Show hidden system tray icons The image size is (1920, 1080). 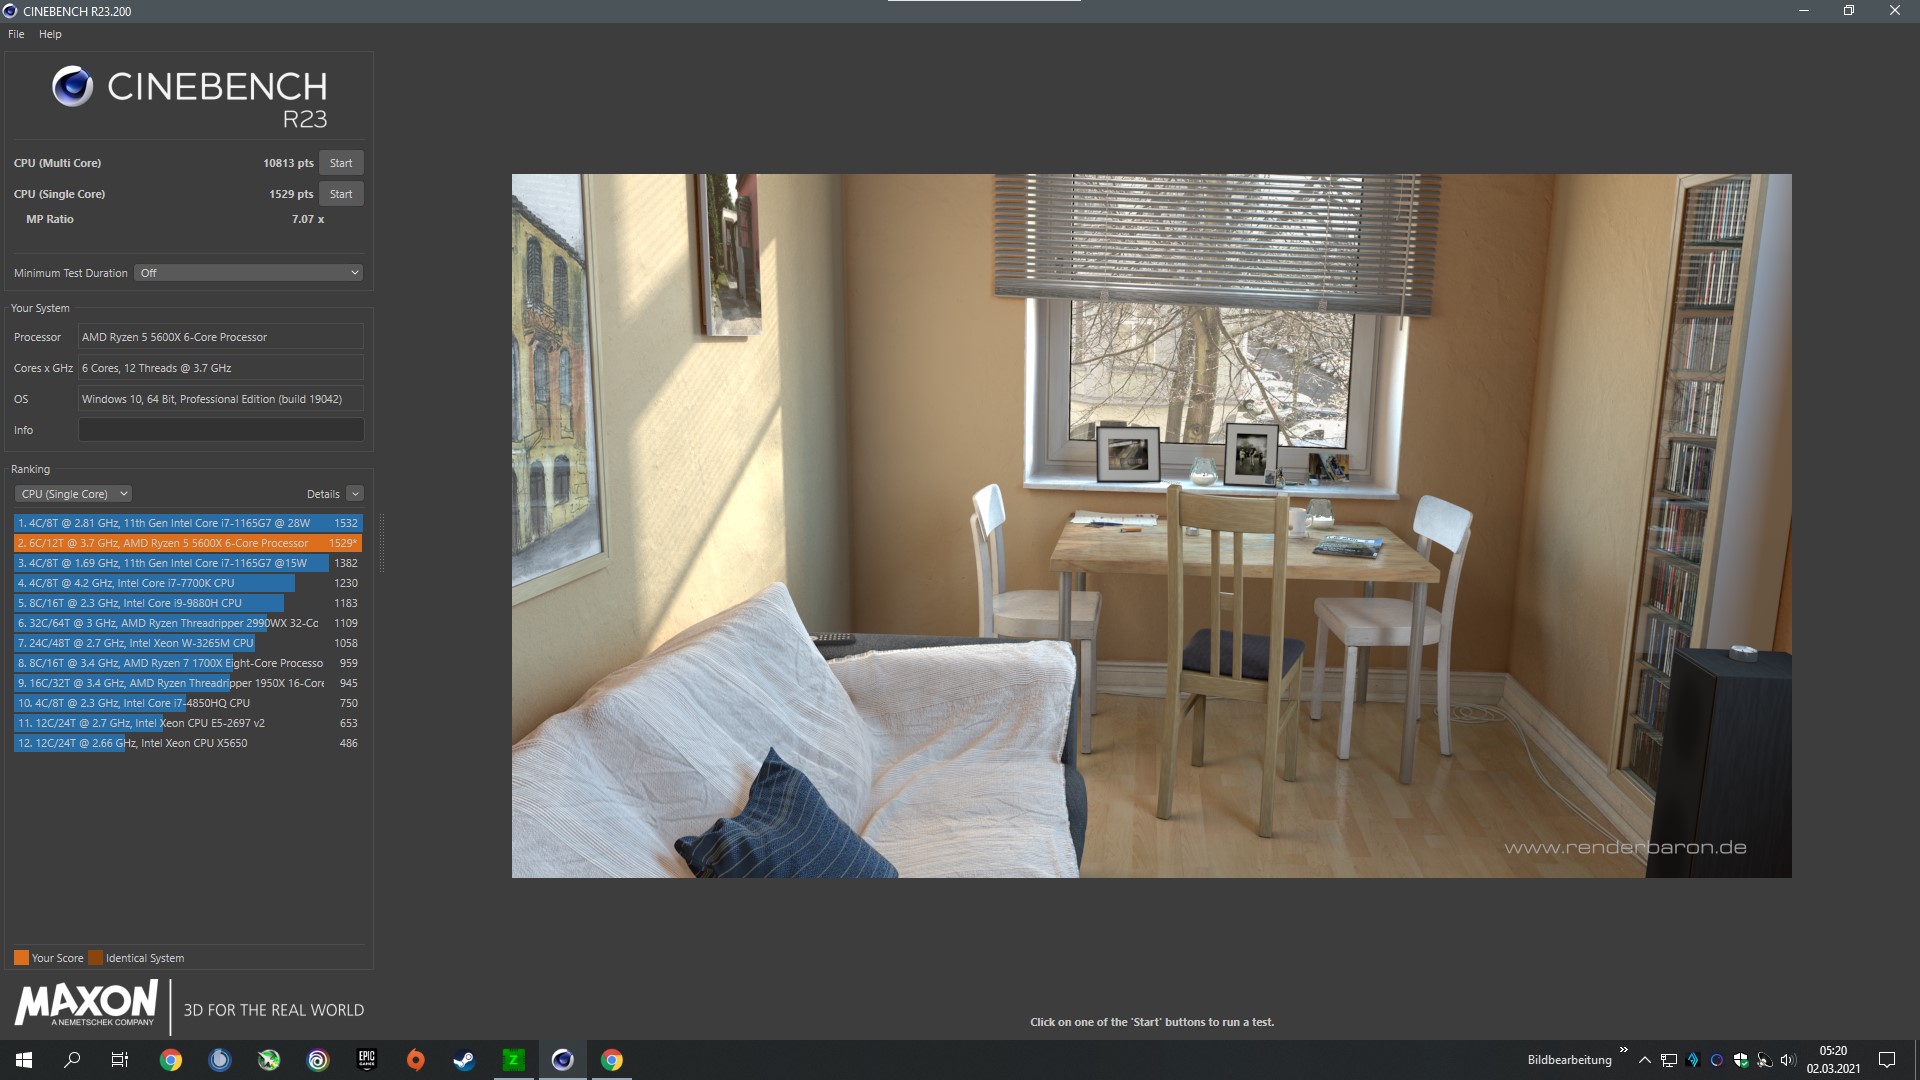(1644, 1060)
